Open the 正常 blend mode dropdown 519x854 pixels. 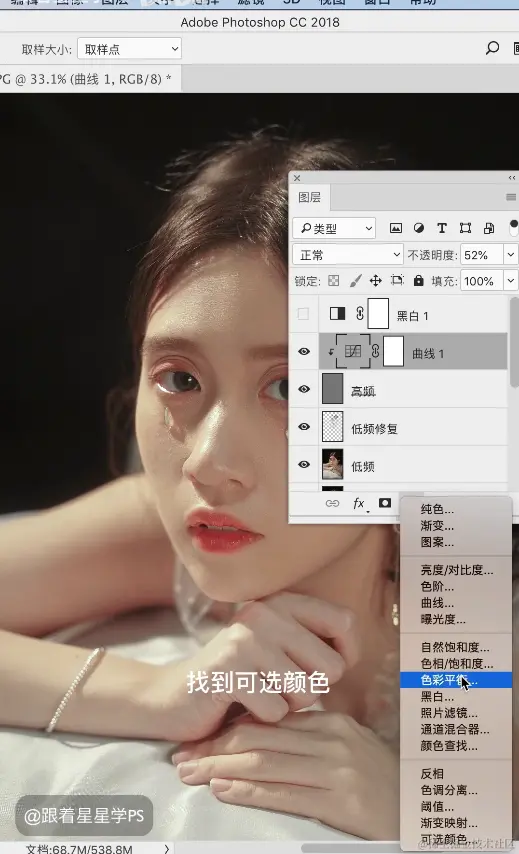tap(348, 254)
